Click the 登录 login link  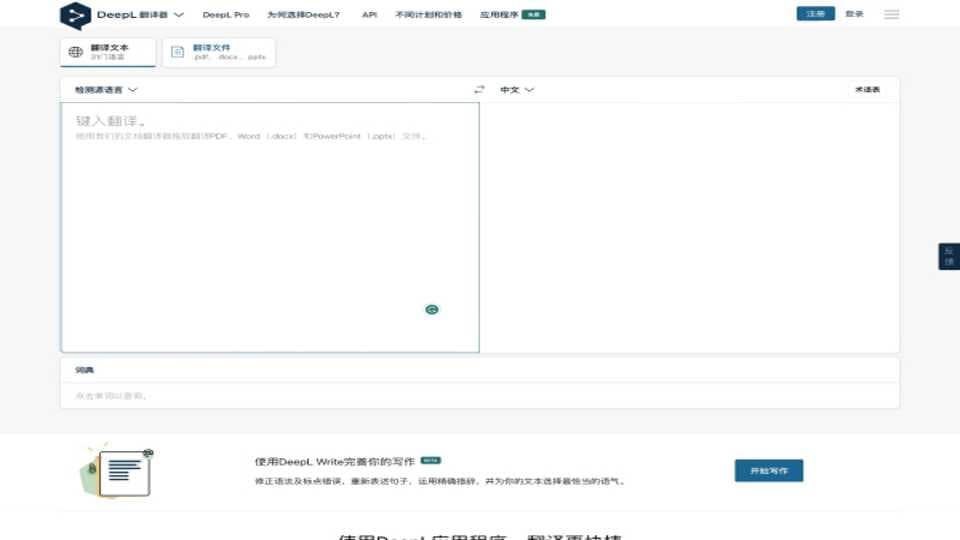[x=854, y=13]
